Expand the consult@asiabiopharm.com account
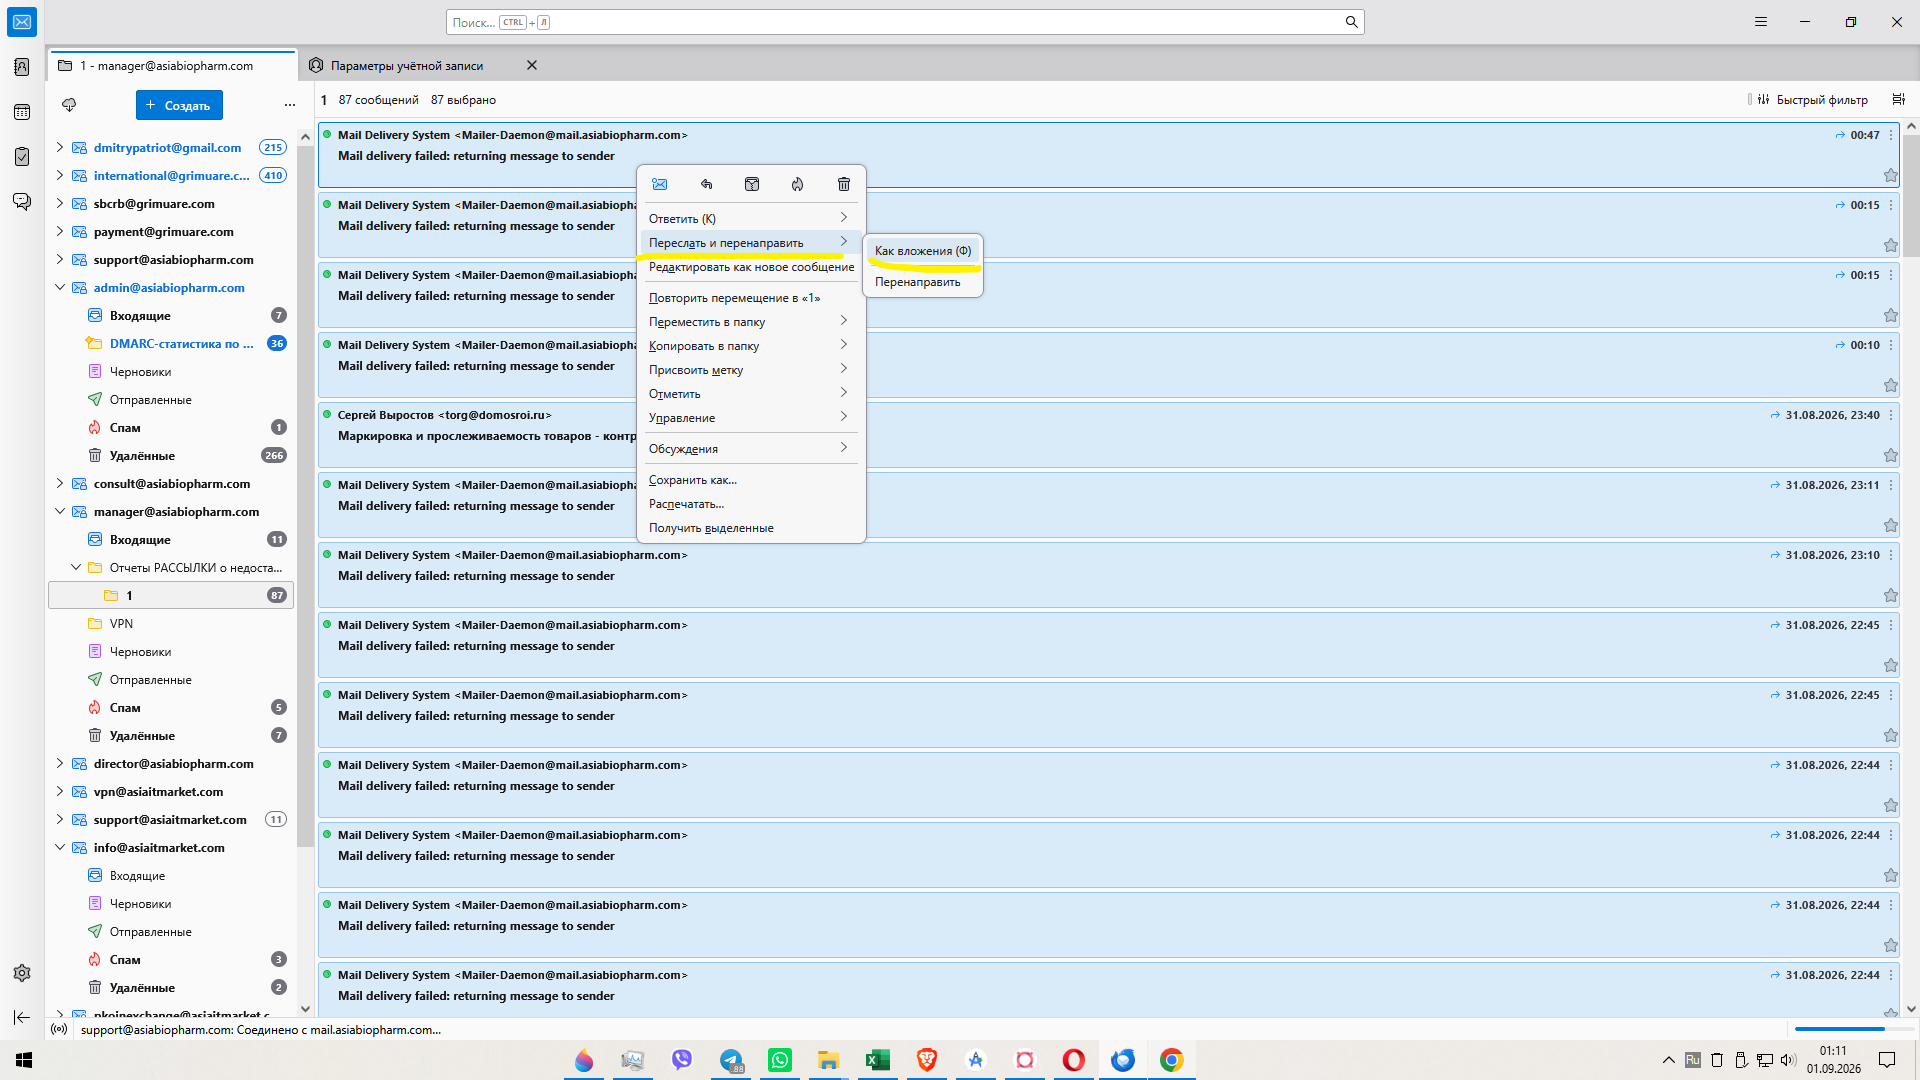The image size is (1920, 1080). (60, 483)
